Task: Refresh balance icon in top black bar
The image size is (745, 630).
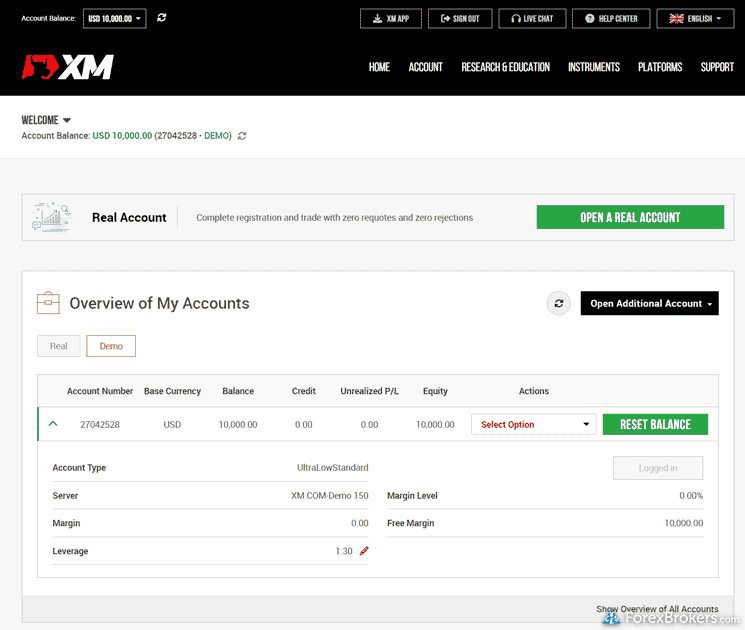Action: pos(162,18)
